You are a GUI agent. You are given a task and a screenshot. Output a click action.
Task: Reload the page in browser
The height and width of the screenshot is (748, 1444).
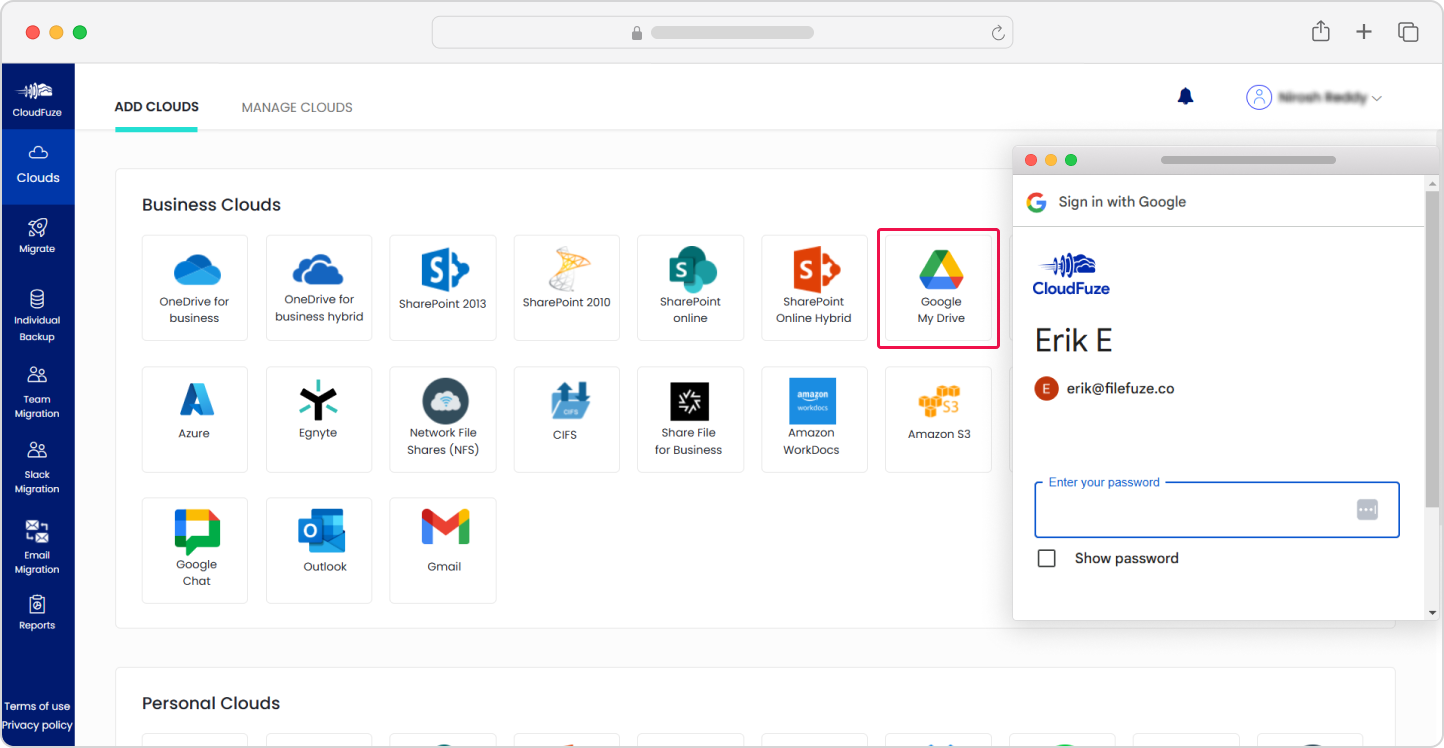pyautogui.click(x=997, y=33)
